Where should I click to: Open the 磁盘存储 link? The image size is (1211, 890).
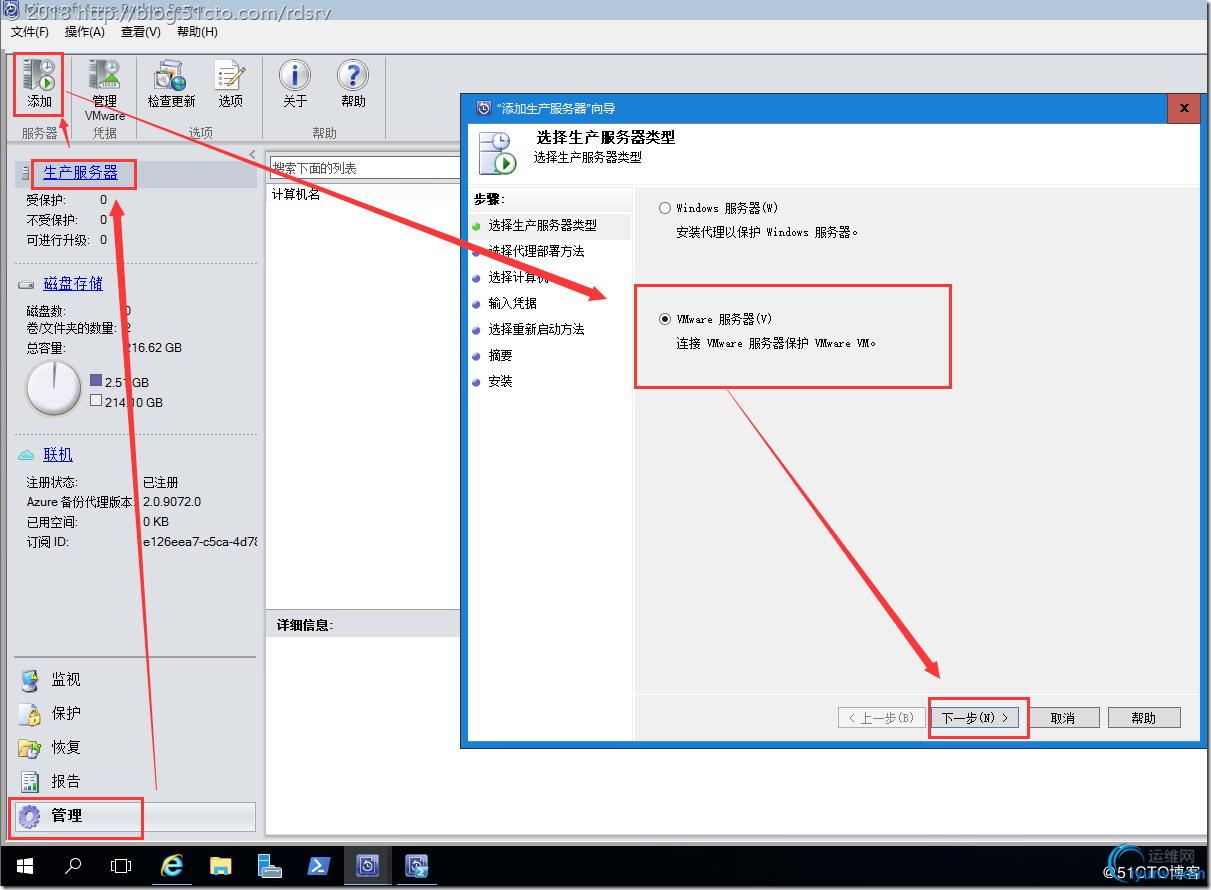(73, 284)
